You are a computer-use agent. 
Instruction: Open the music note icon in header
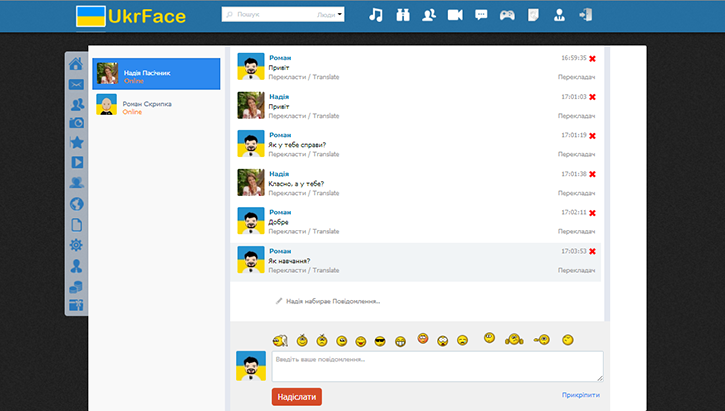[x=375, y=15]
